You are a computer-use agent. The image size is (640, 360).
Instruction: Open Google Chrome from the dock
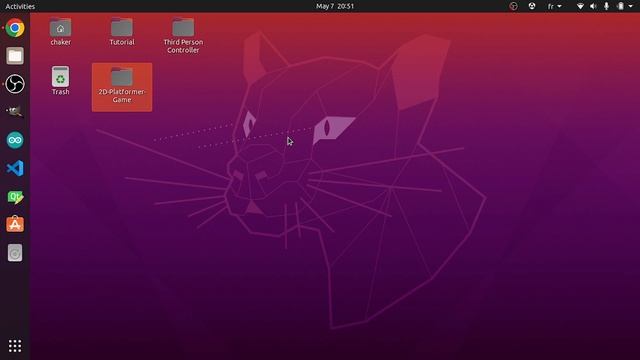point(15,28)
